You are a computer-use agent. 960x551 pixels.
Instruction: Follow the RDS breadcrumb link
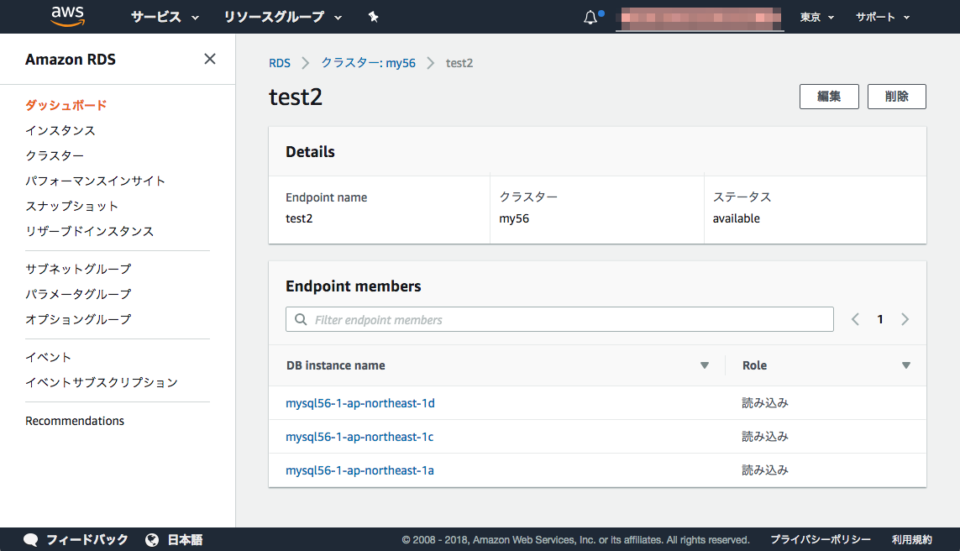tap(280, 63)
